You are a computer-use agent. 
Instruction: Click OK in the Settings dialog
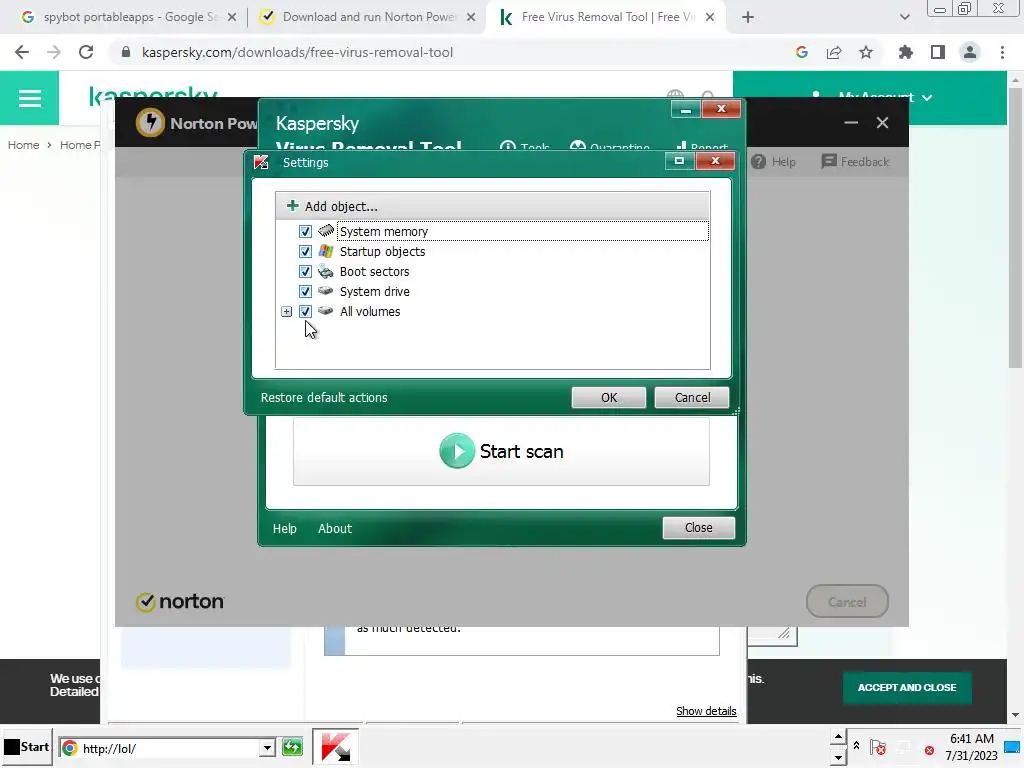[609, 397]
